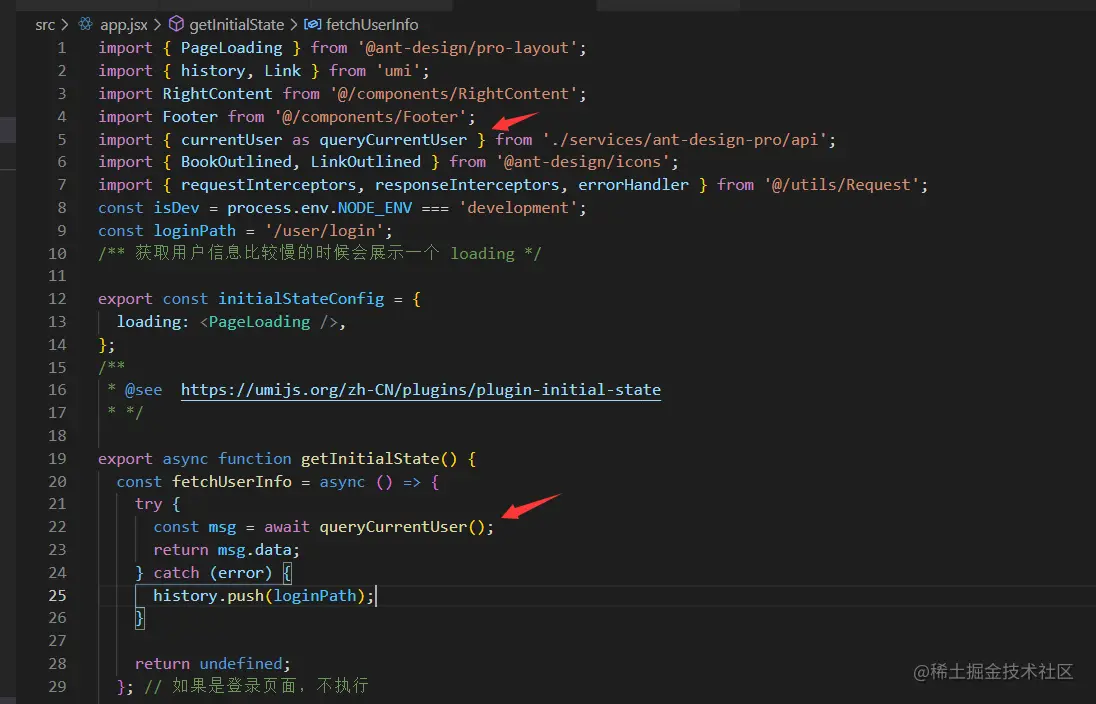Click 'msg.data' on line 23
The width and height of the screenshot is (1096, 704).
coord(254,549)
